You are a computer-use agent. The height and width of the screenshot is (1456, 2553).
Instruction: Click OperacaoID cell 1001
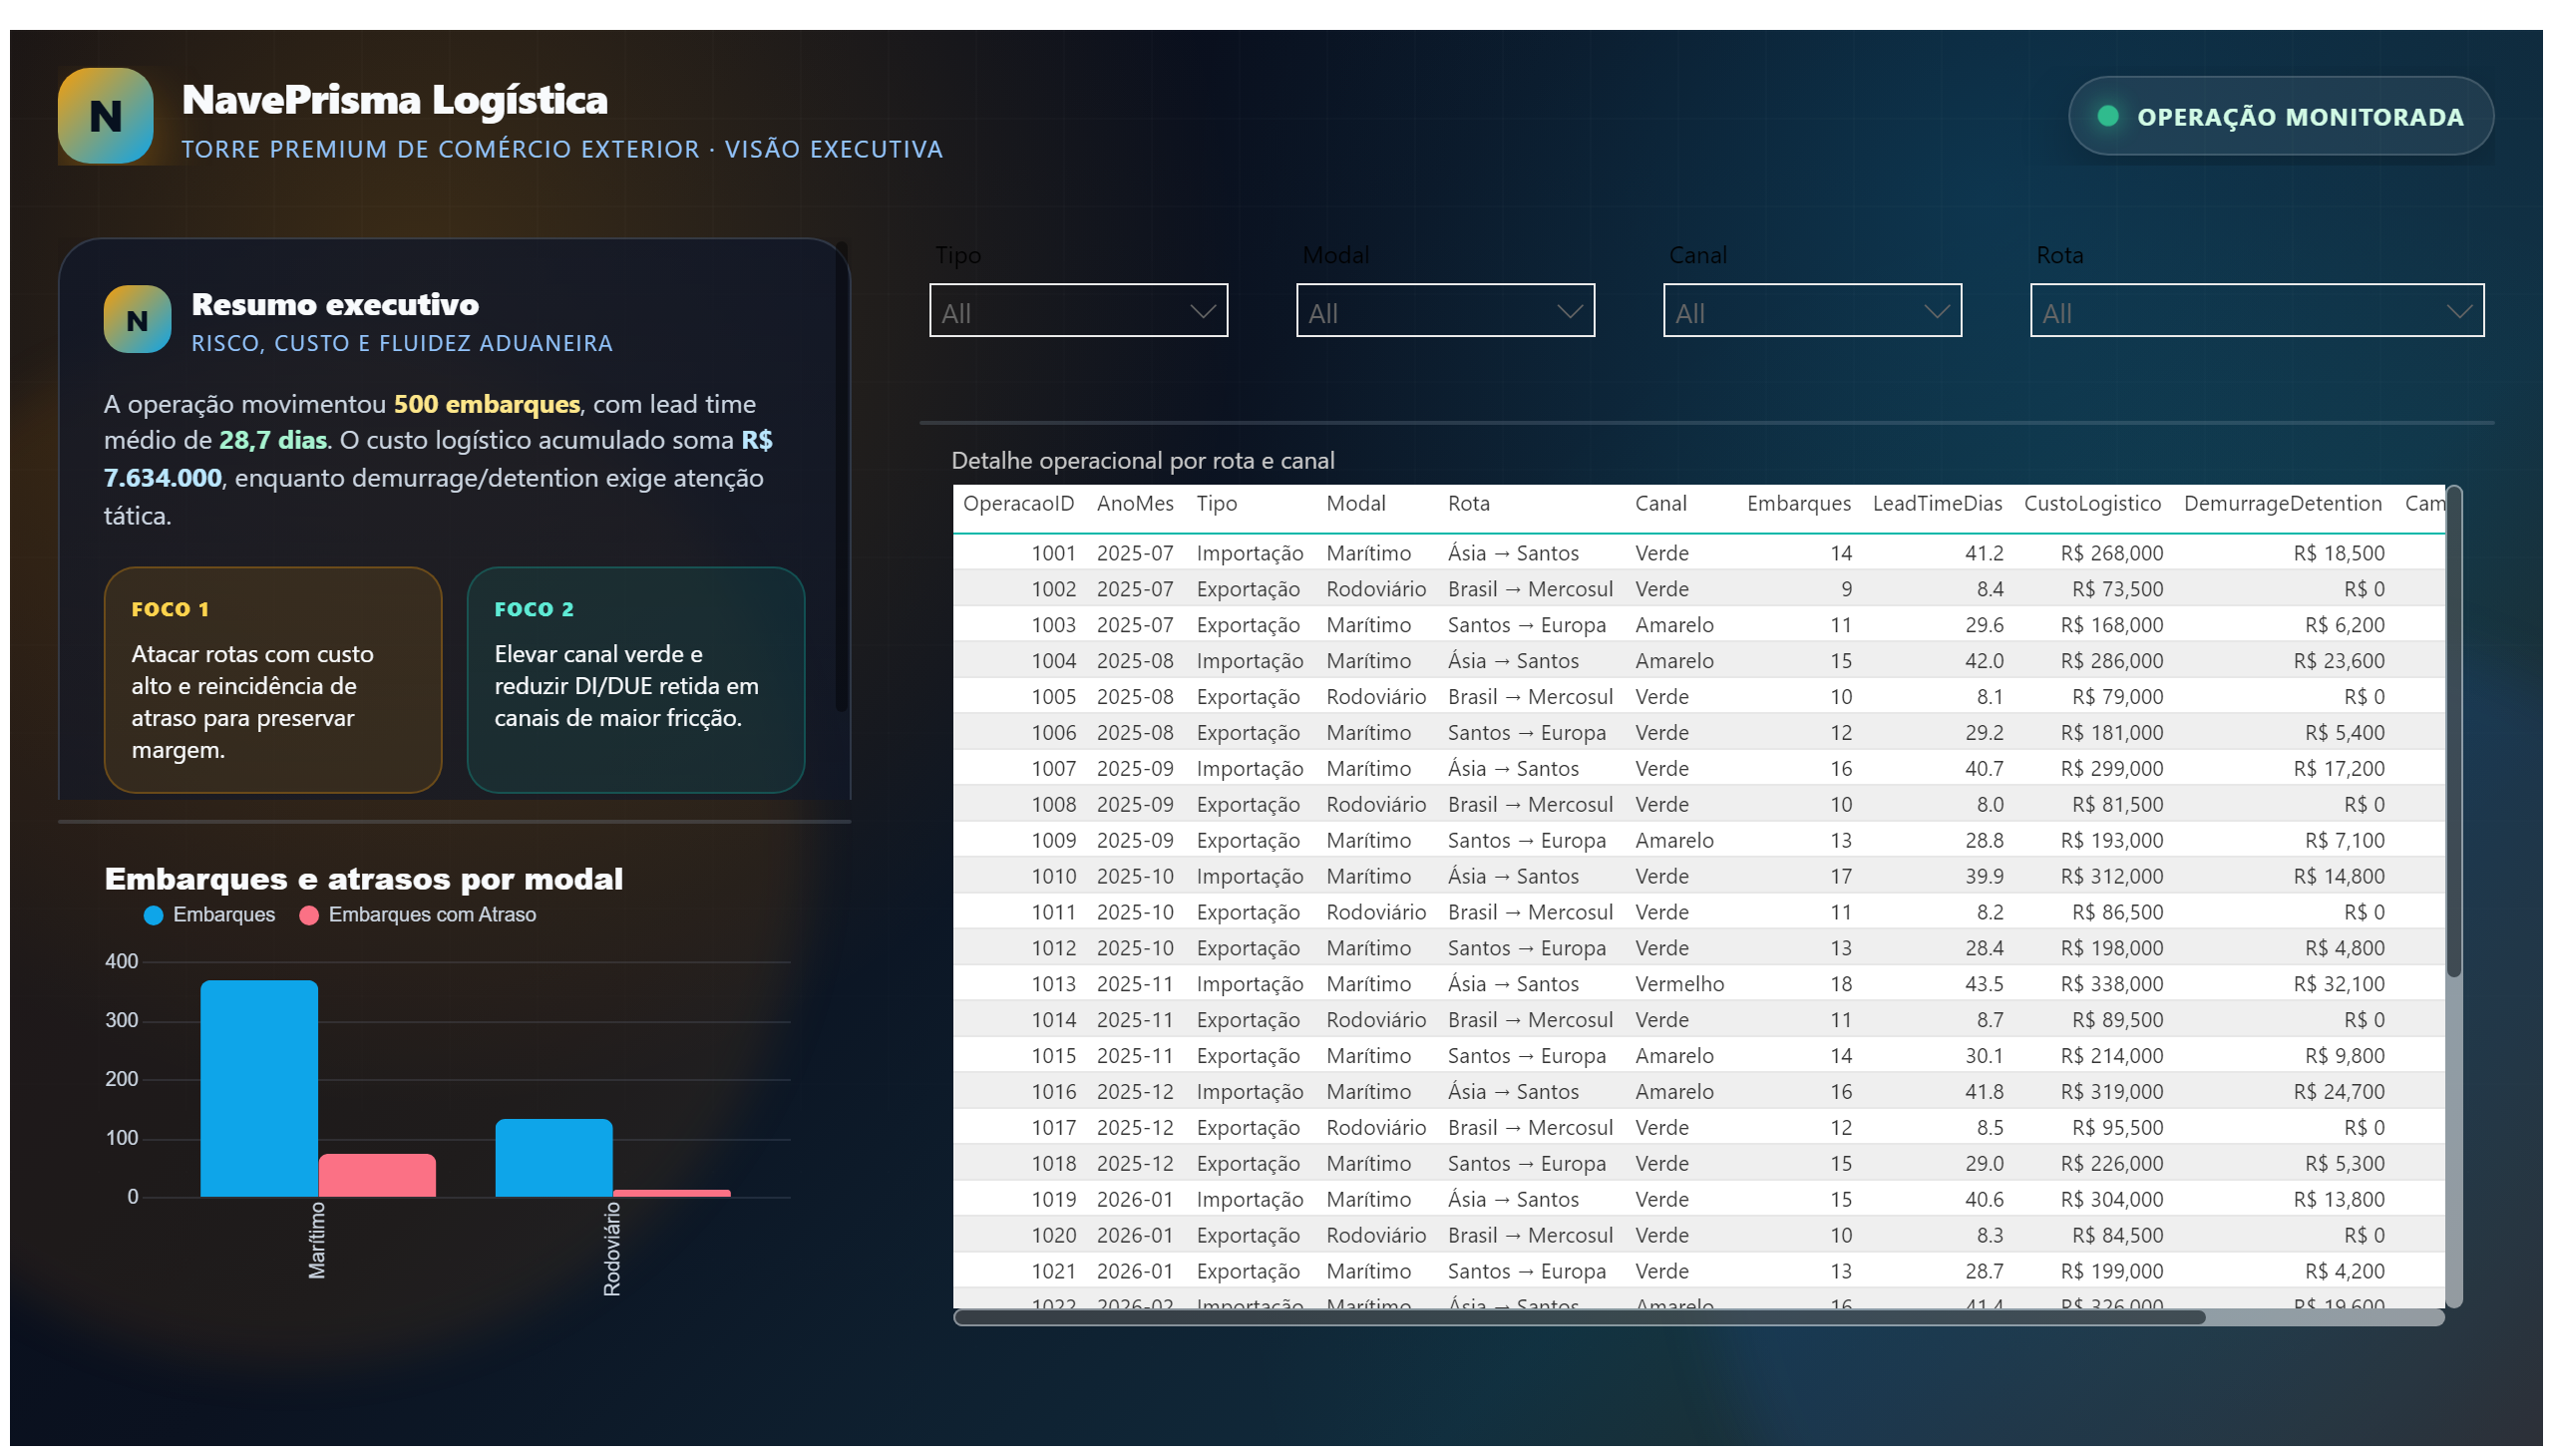[x=1053, y=554]
